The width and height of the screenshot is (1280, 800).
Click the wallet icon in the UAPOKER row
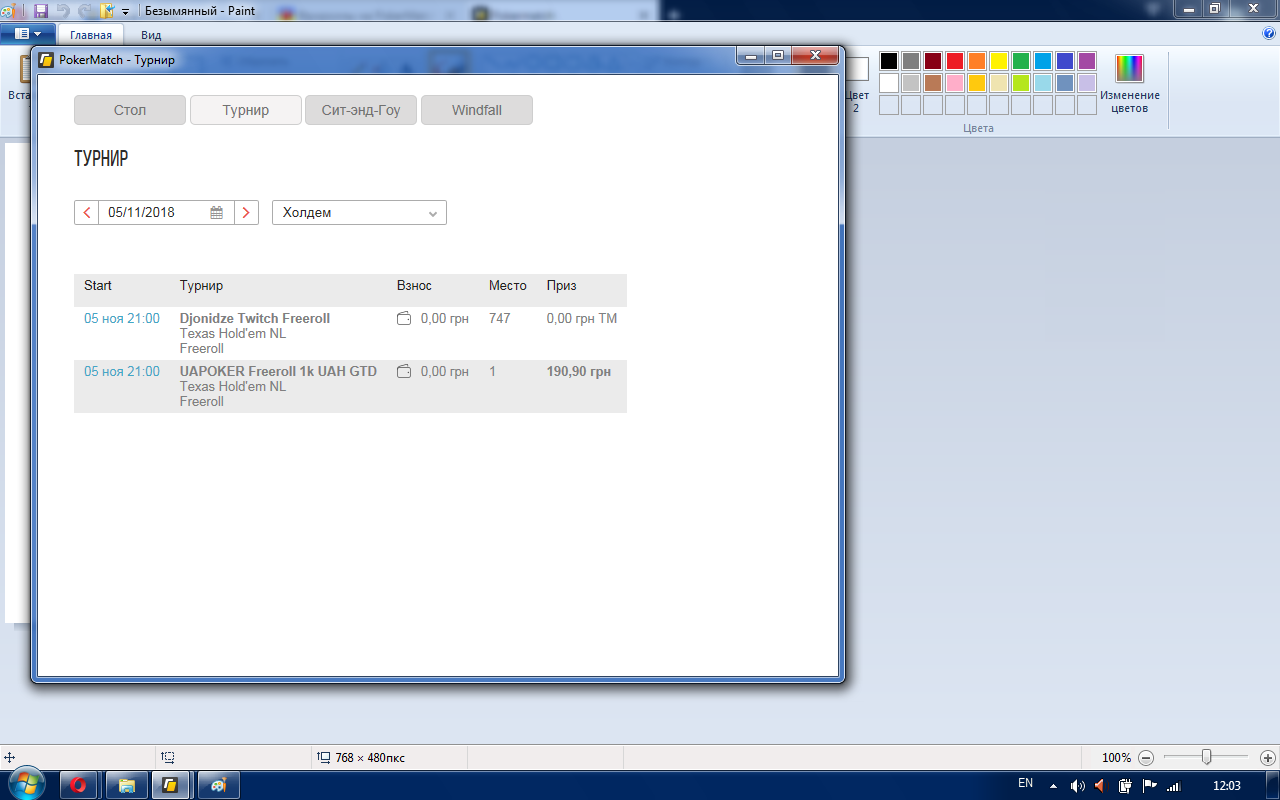(404, 371)
